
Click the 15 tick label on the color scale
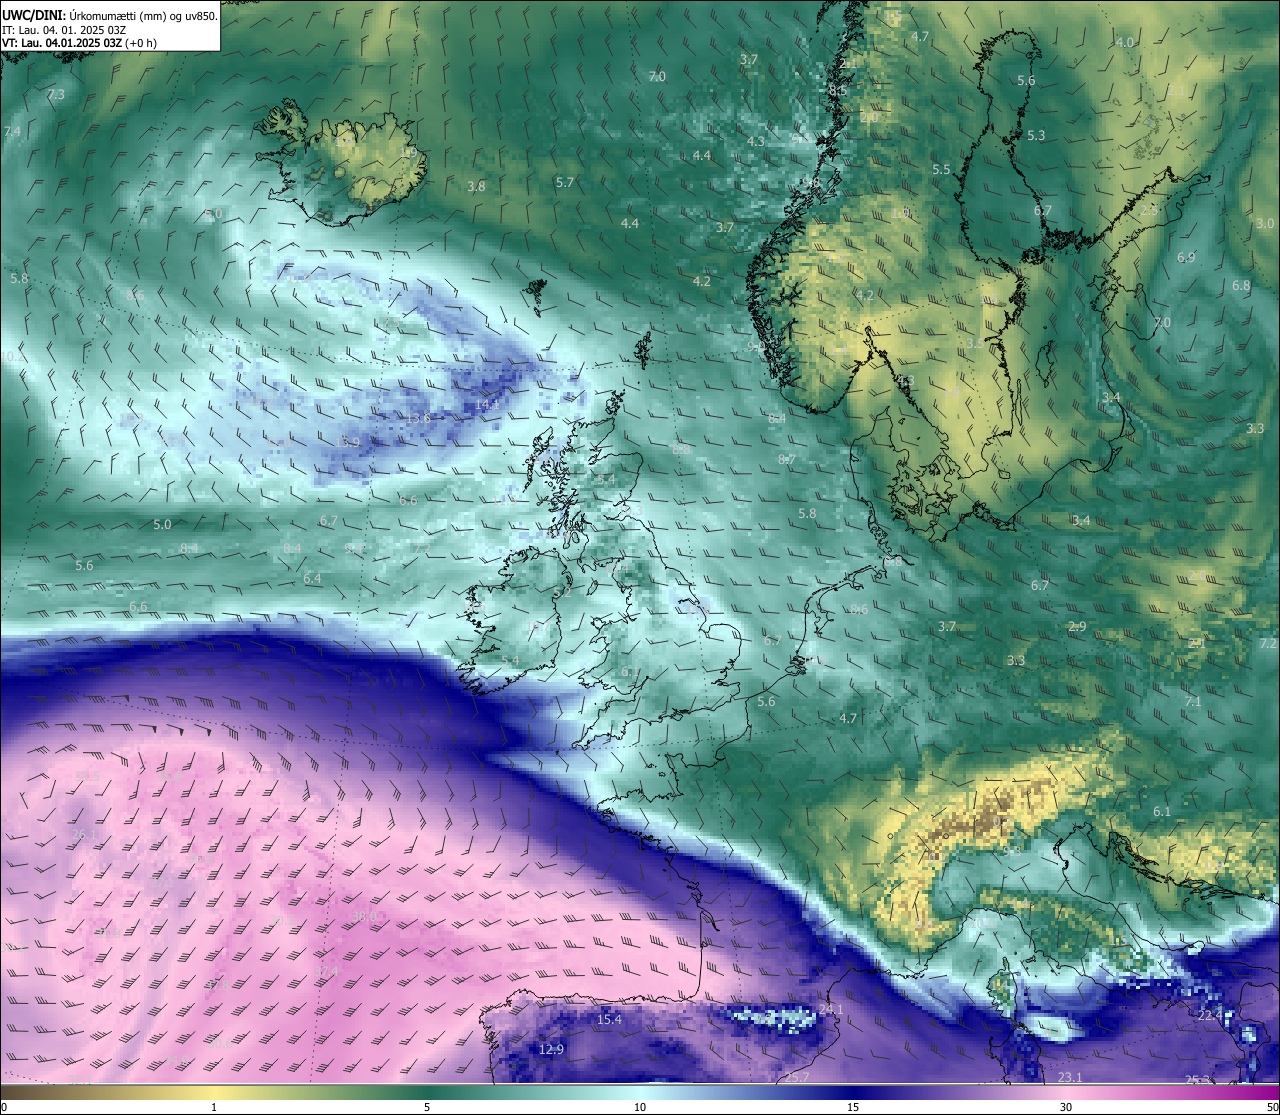(x=852, y=1107)
